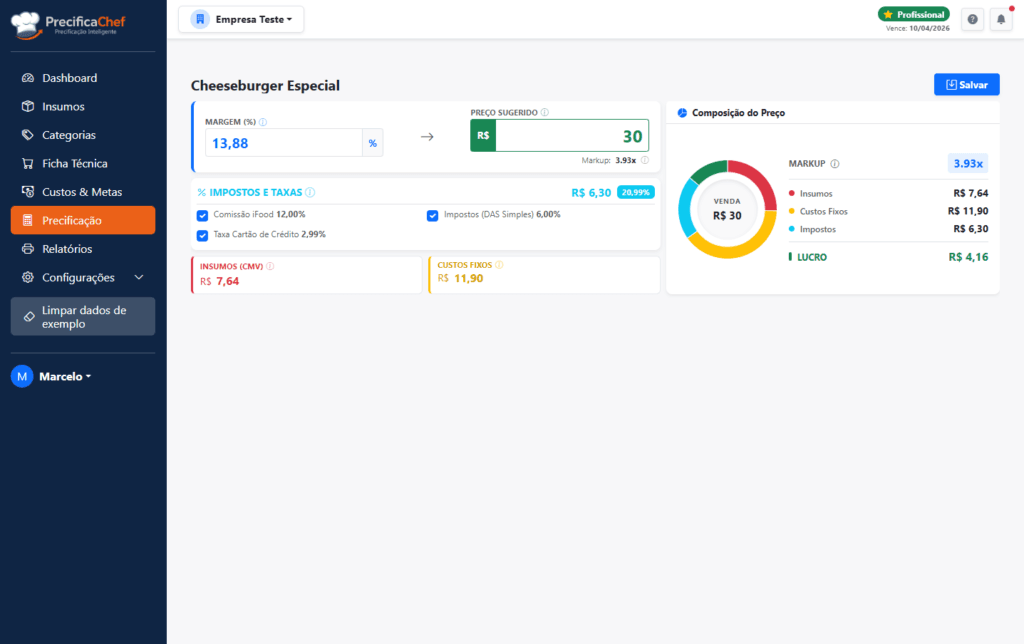Screen dimensions: 1024x644
Task: Click the Empresa Teste building icon
Action: [x=200, y=20]
